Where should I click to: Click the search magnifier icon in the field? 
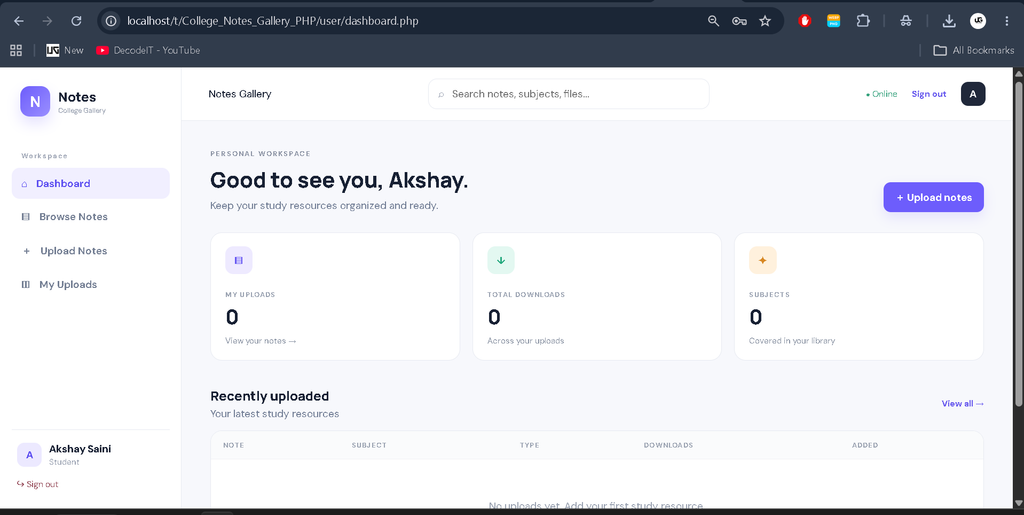[441, 95]
